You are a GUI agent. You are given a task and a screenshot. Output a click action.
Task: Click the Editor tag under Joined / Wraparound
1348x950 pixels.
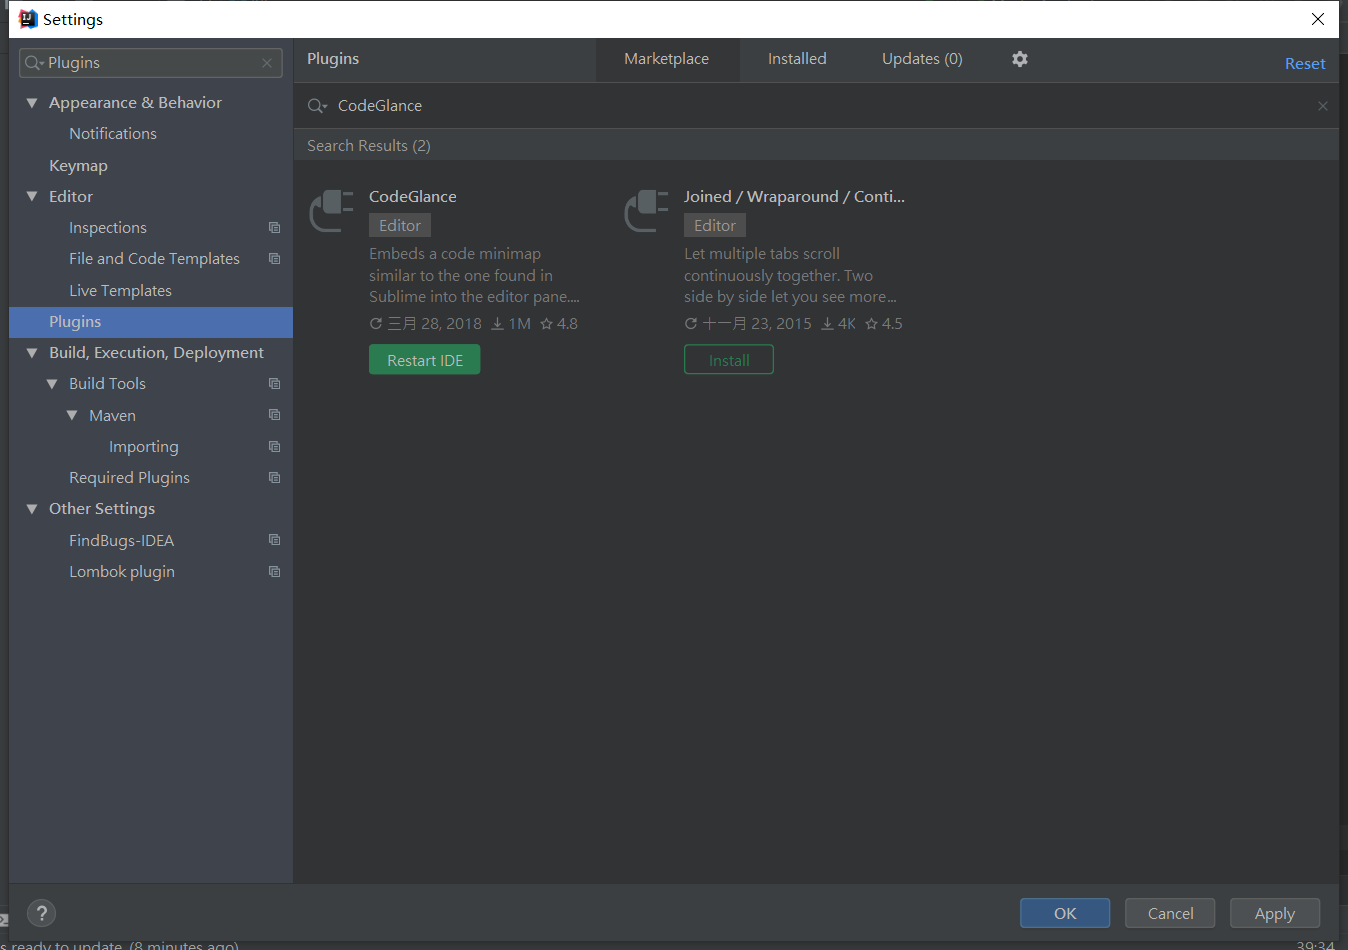715,226
